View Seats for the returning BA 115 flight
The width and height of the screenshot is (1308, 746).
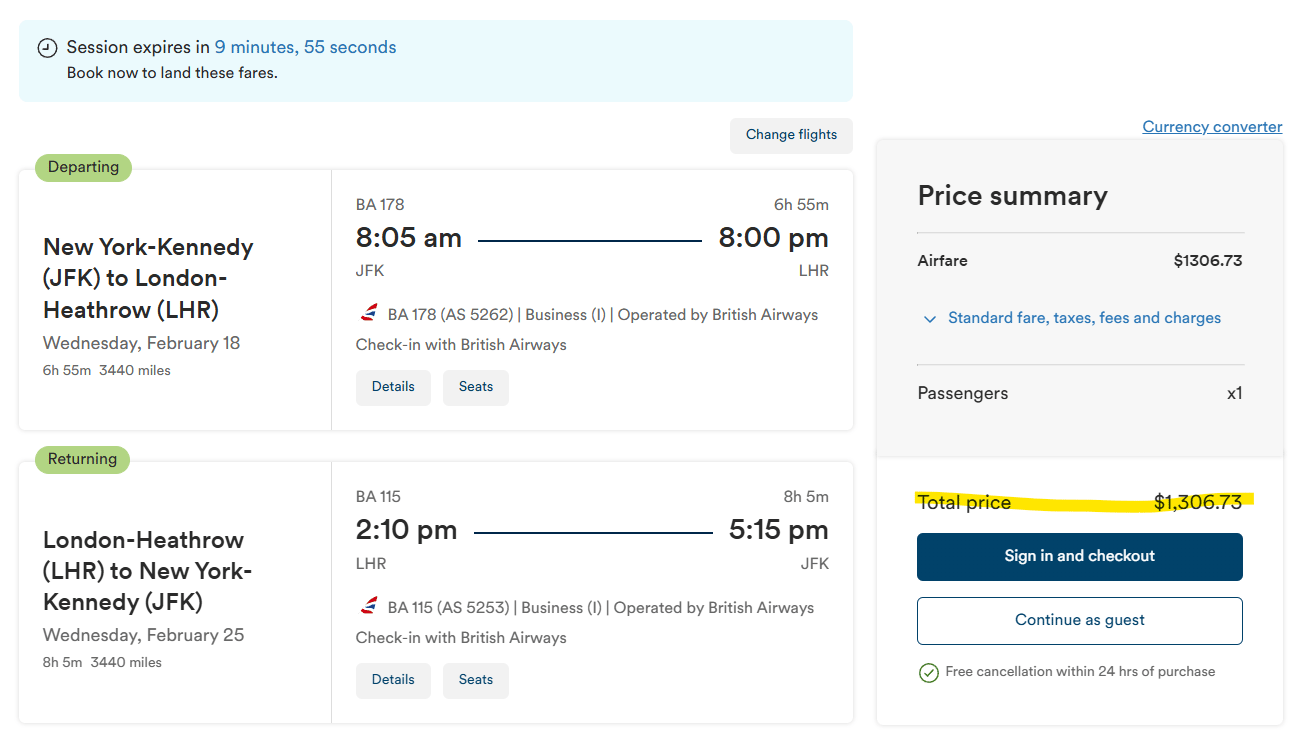point(476,680)
